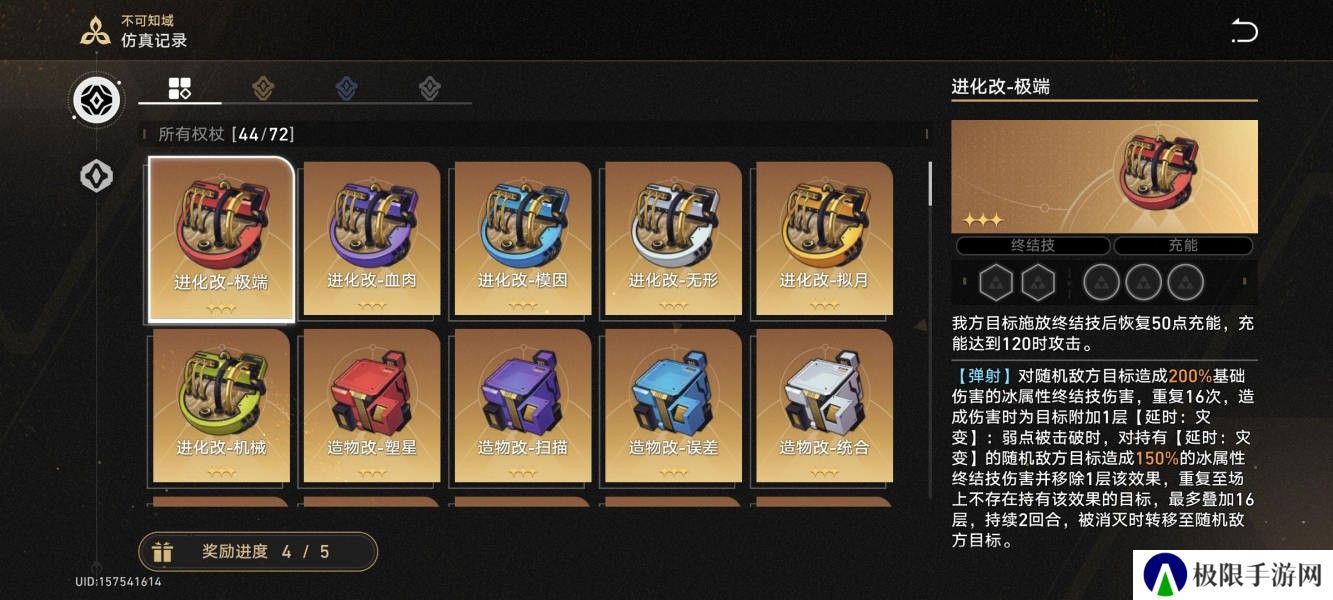Screen dimensions: 1333x600
Task: Select the first hexagon slot icon
Action: (x=996, y=283)
